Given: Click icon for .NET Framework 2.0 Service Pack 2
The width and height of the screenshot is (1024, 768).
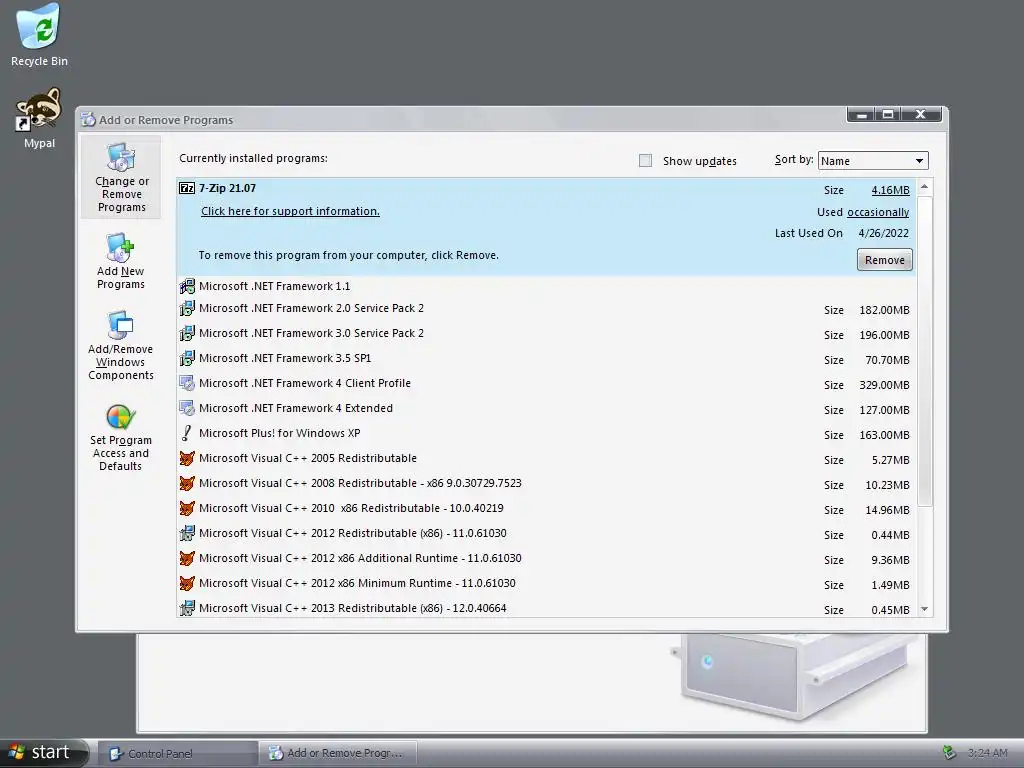Looking at the screenshot, I should point(187,308).
